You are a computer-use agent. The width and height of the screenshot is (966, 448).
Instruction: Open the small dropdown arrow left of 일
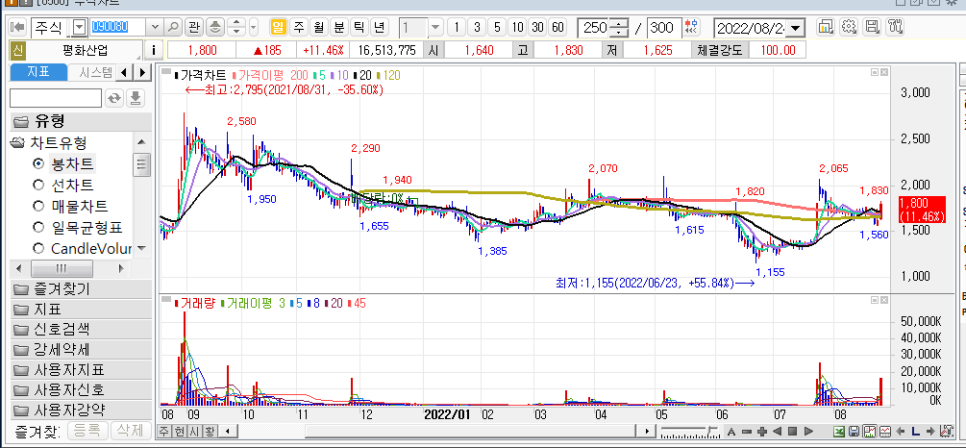pyautogui.click(x=254, y=28)
